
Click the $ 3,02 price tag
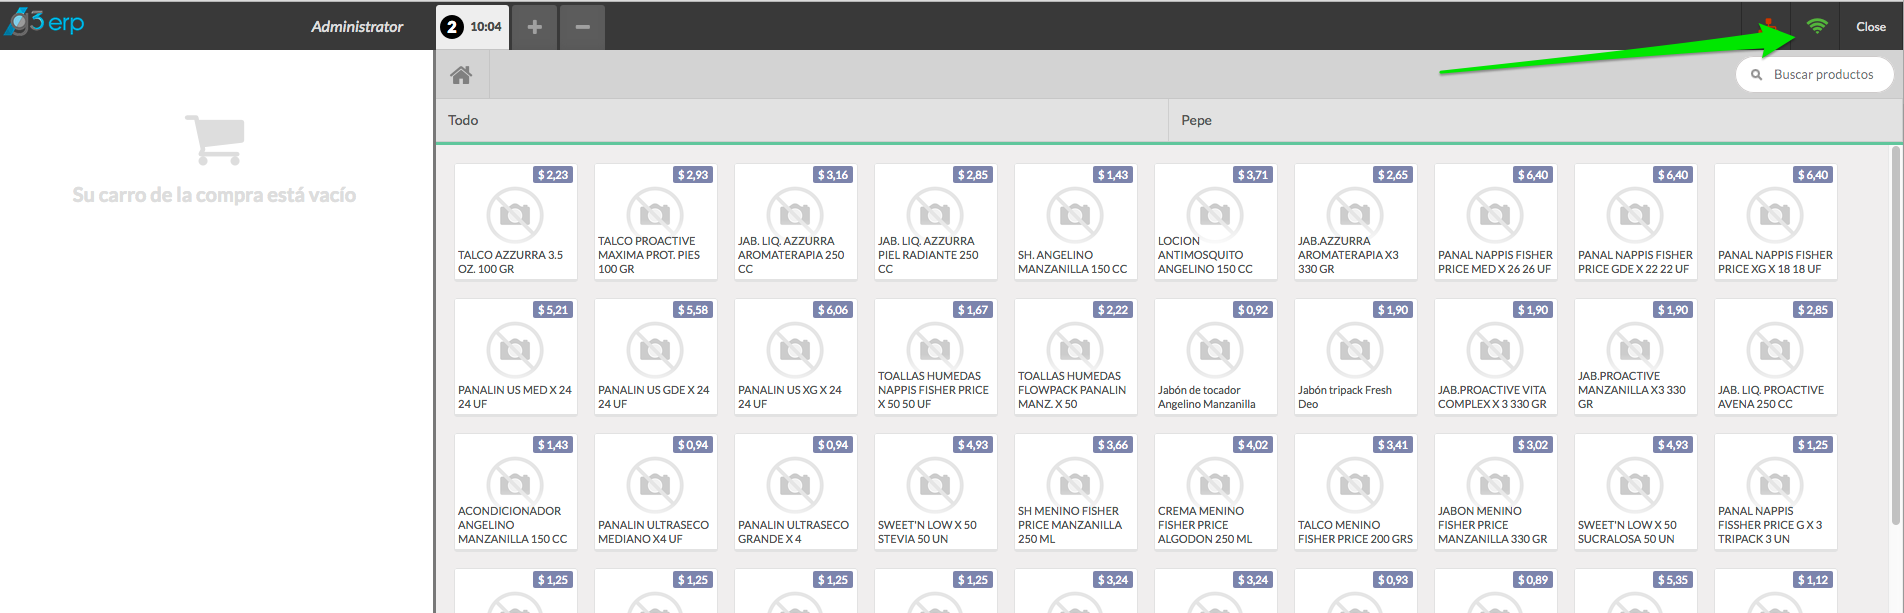(1533, 445)
